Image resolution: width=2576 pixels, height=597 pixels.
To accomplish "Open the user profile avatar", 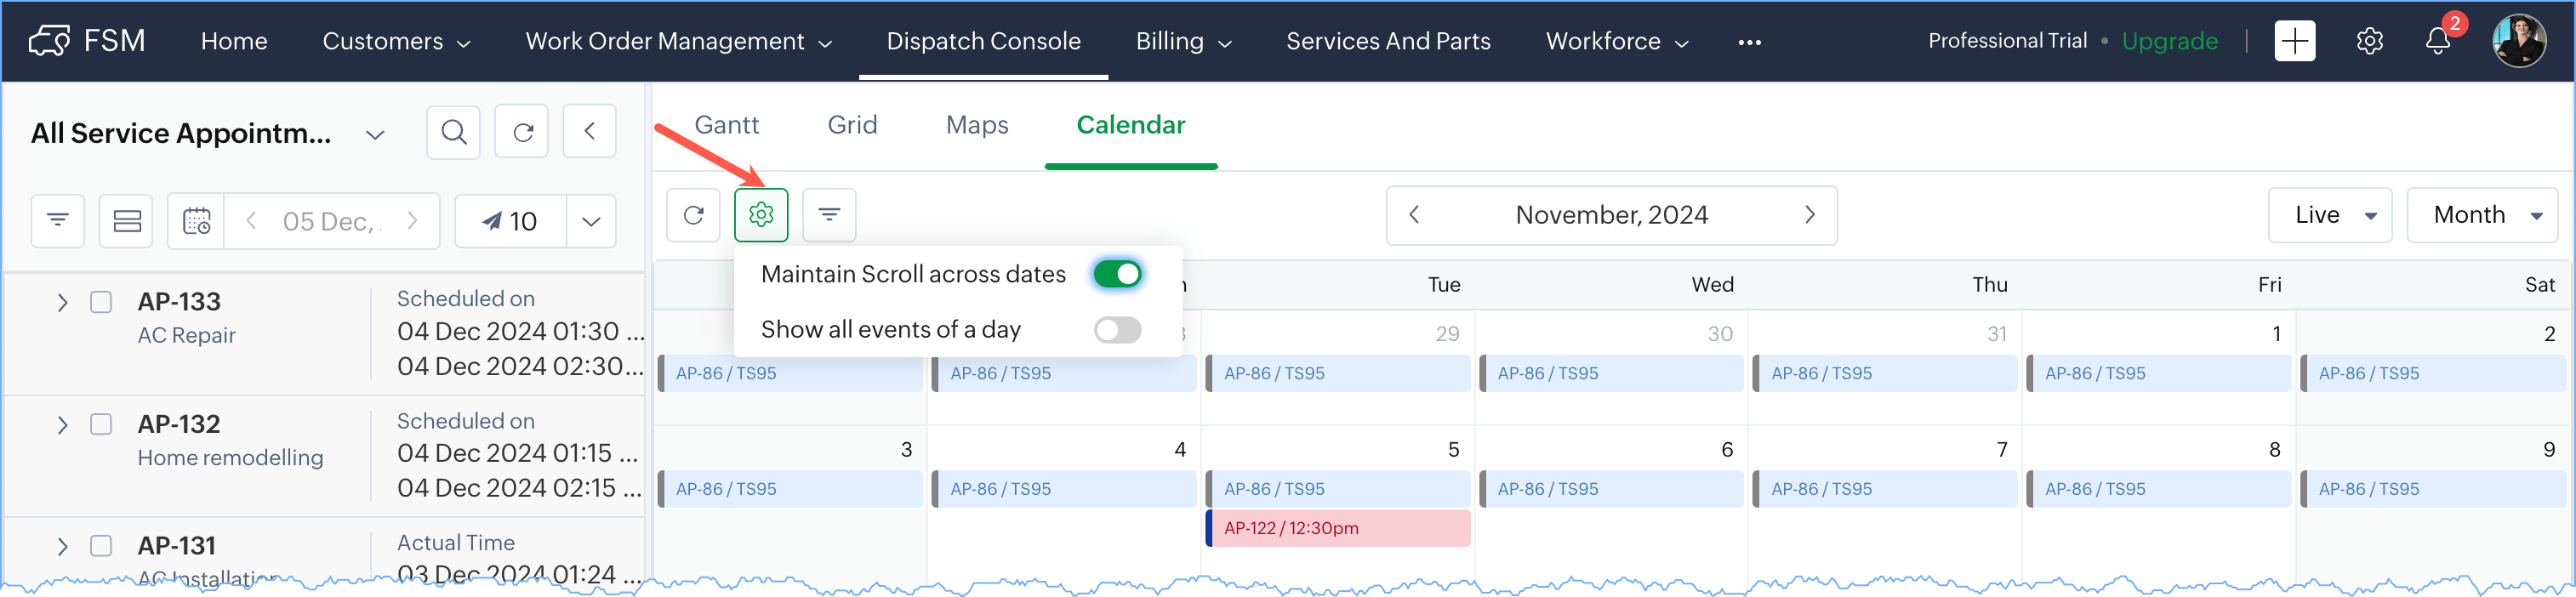I will point(2518,42).
